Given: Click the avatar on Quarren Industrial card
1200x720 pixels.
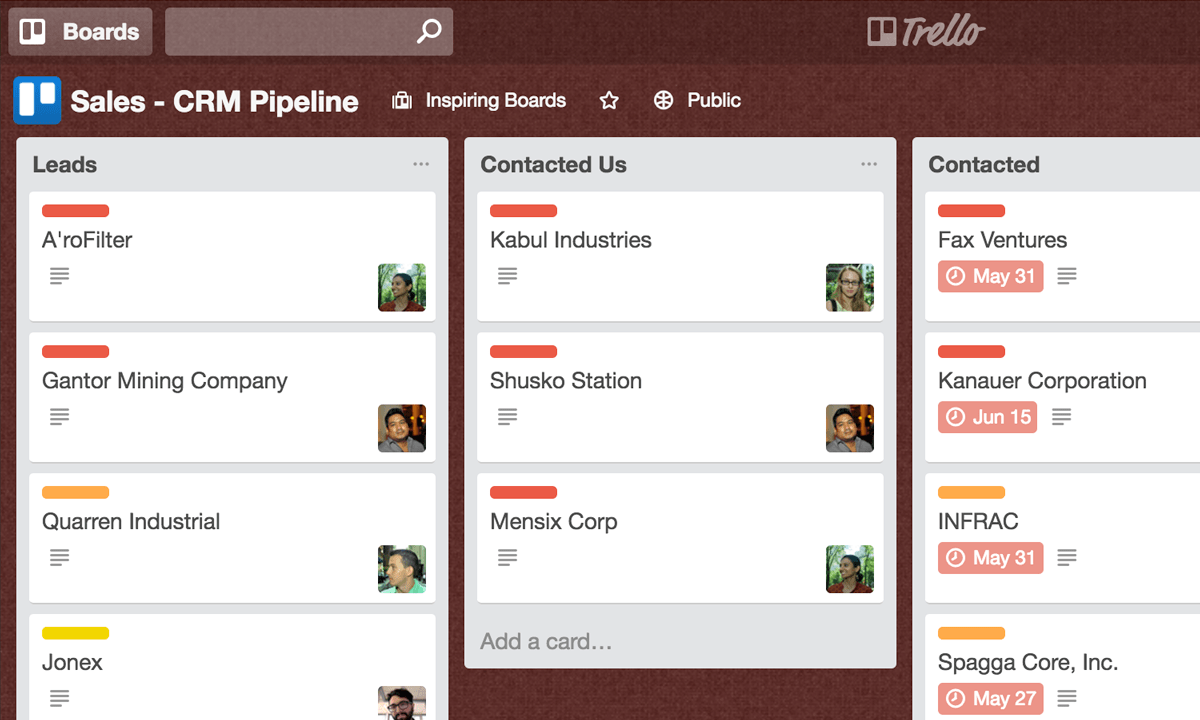Looking at the screenshot, I should (402, 569).
